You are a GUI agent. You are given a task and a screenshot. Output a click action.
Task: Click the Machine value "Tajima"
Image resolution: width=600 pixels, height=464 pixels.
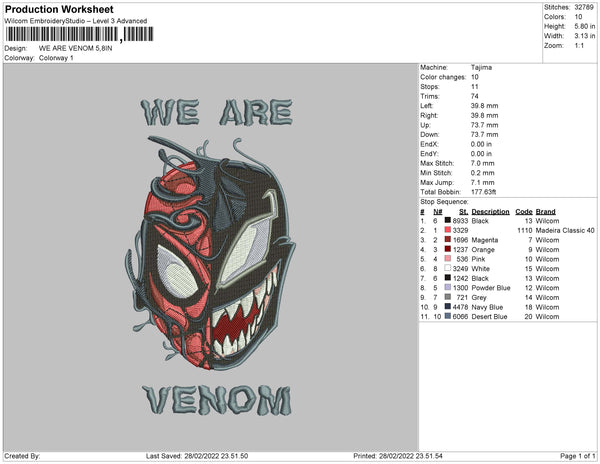[x=481, y=67]
